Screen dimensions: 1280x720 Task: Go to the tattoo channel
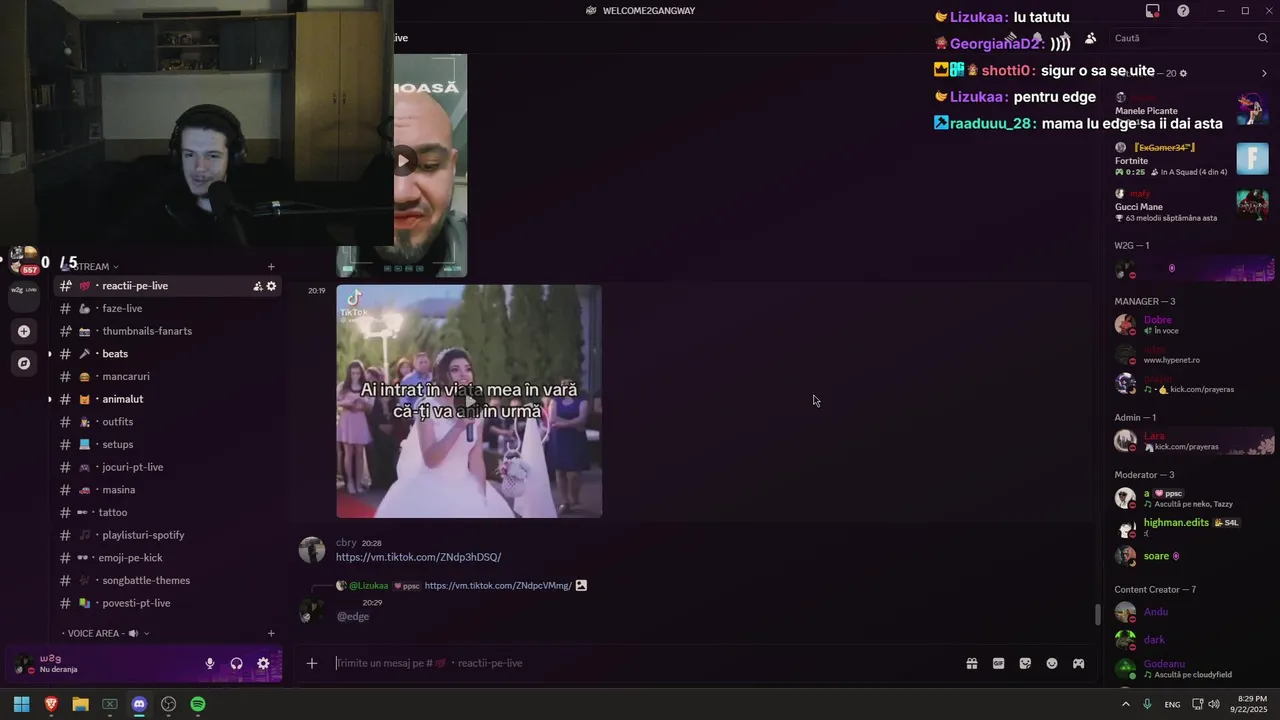coord(166,513)
